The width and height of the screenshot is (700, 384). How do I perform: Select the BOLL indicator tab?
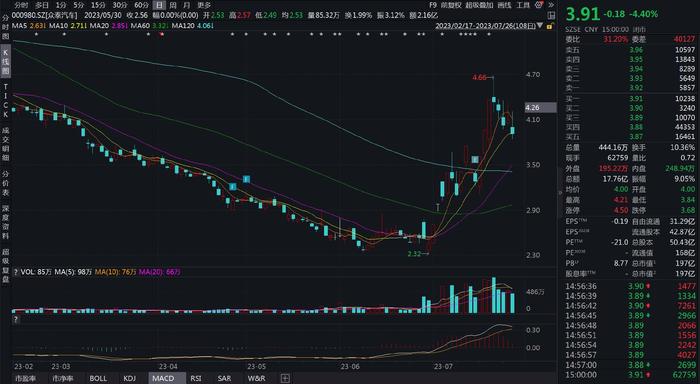[x=98, y=378]
